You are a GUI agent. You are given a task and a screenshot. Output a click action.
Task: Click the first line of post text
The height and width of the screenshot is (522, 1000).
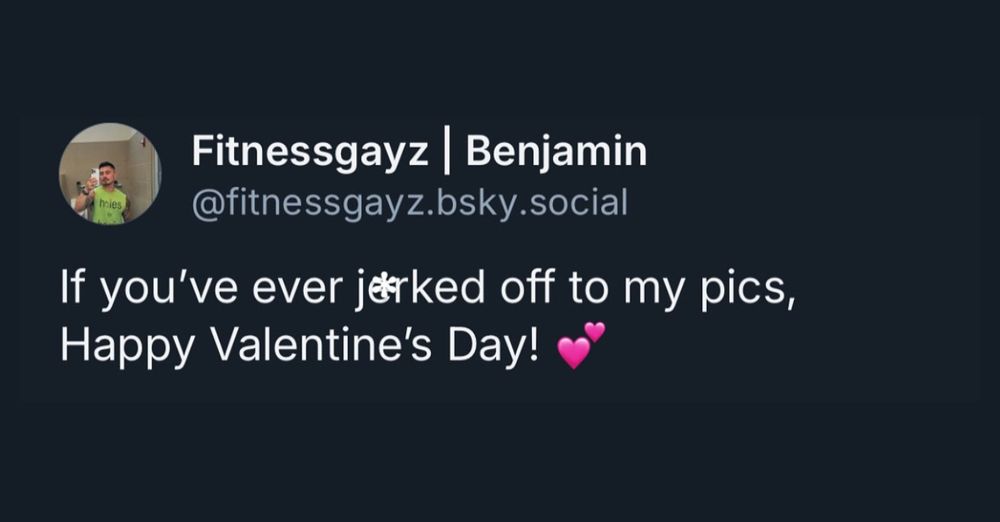pyautogui.click(x=427, y=290)
